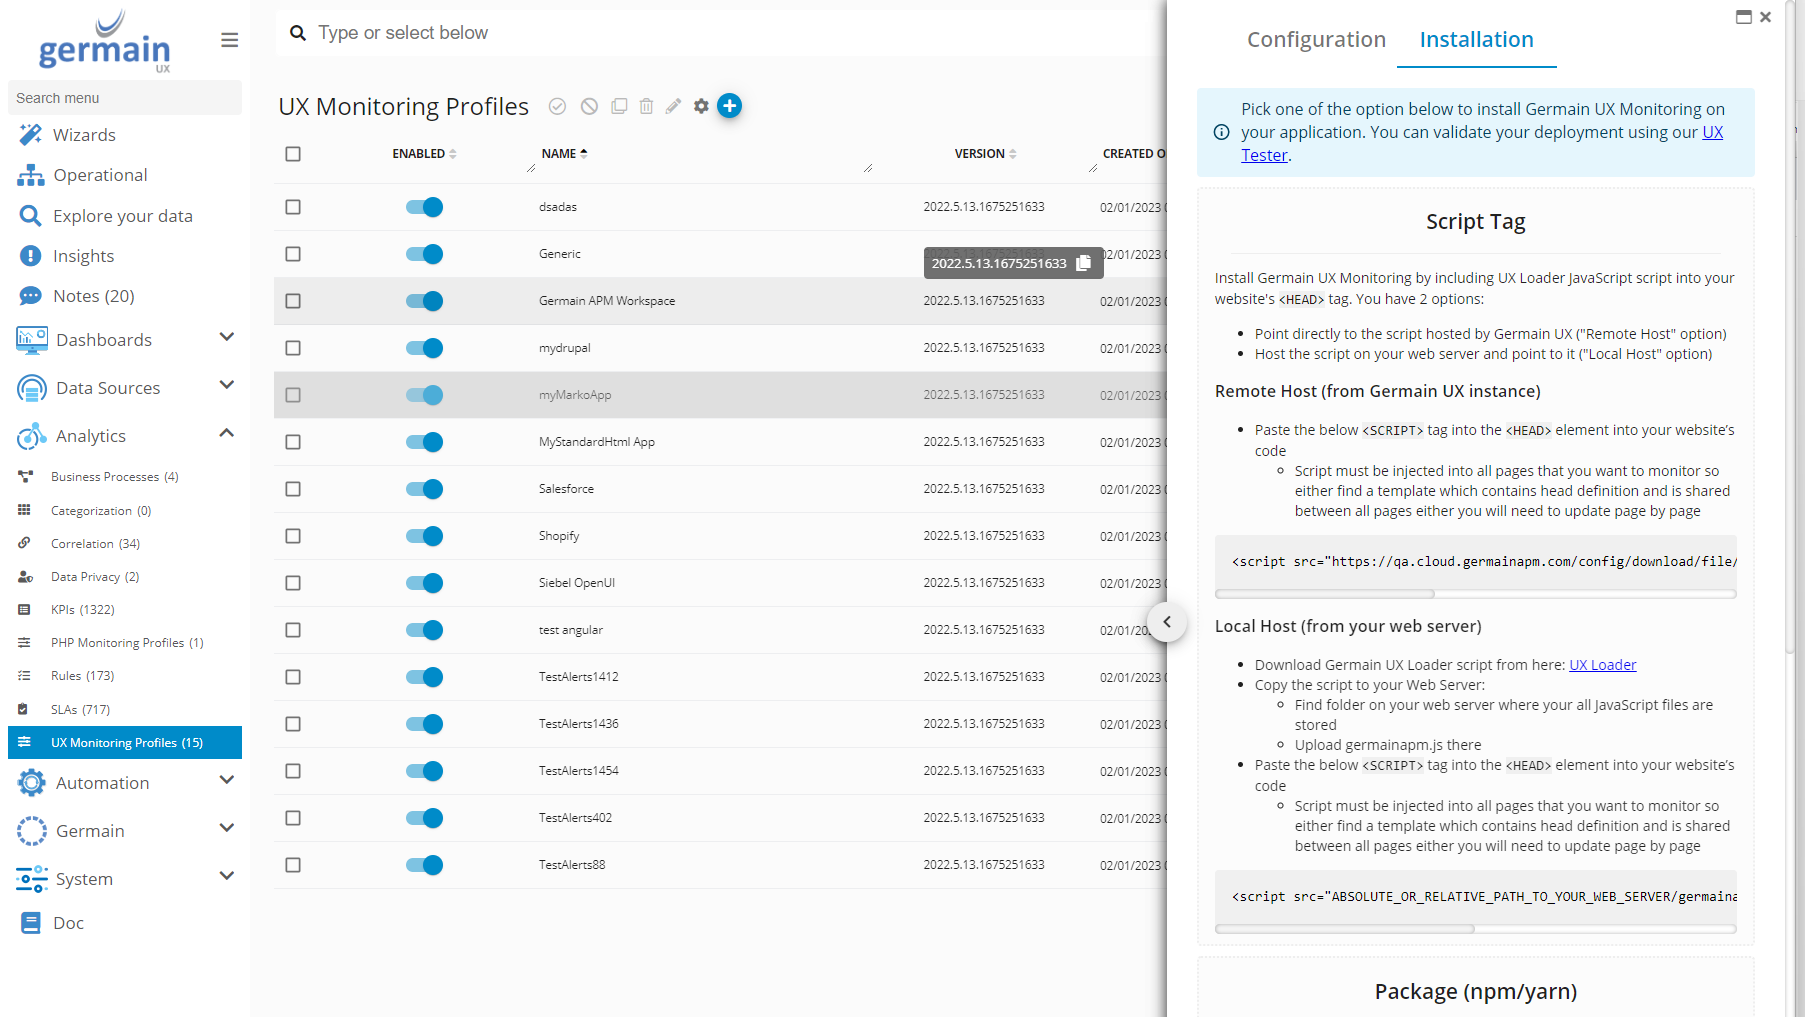Tick the select-all checkbox in the table header
This screenshot has width=1805, height=1017.
[293, 154]
